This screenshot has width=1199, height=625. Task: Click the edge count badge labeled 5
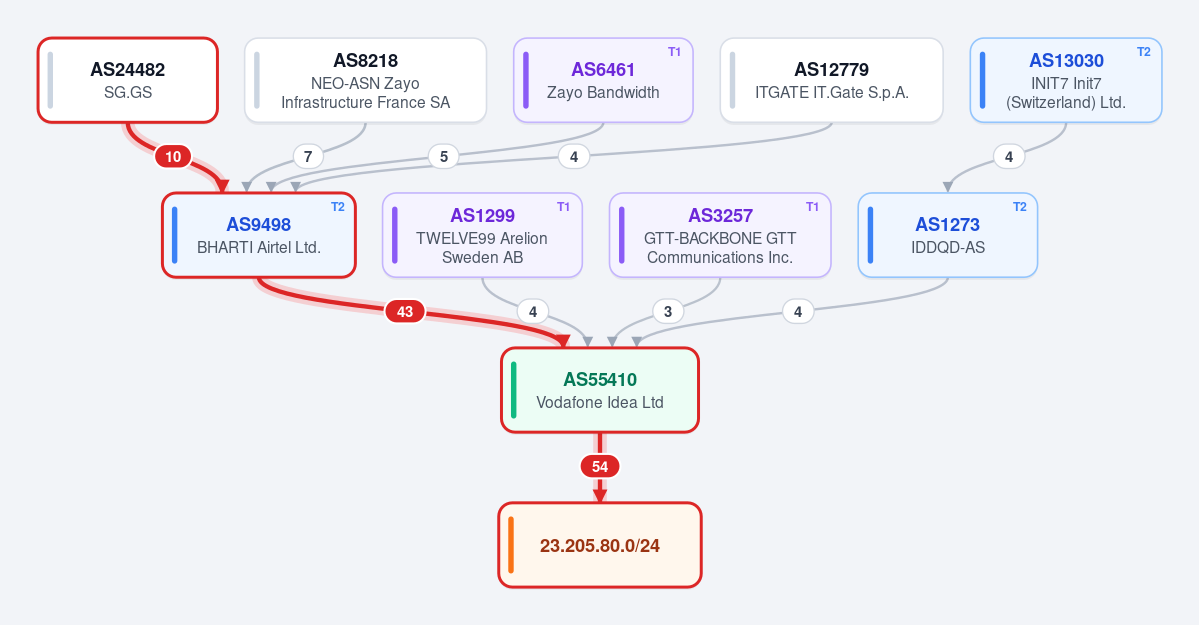click(x=444, y=157)
